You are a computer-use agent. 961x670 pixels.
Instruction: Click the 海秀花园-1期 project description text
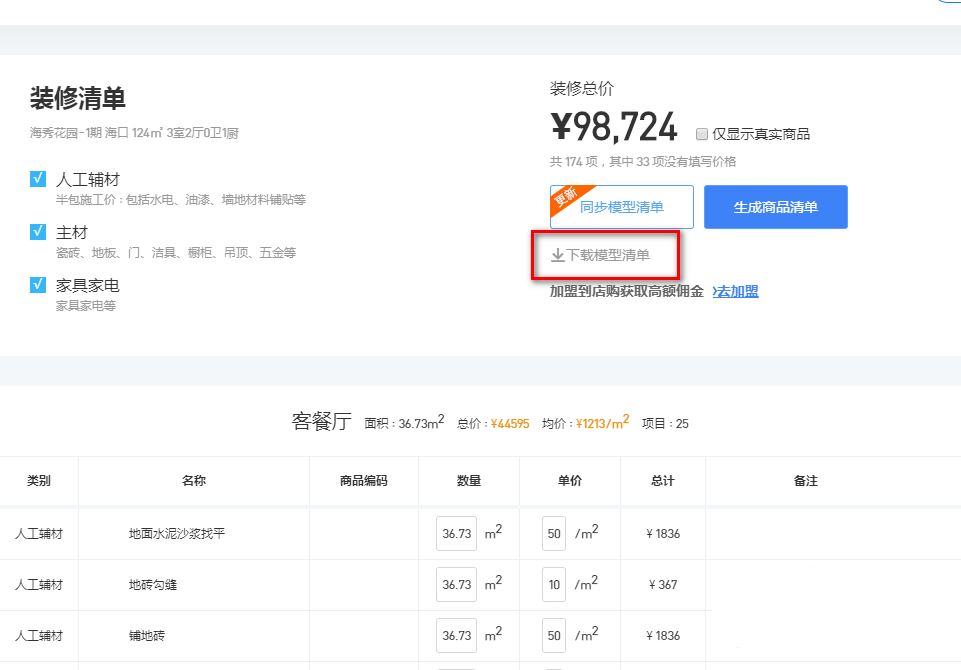coord(134,132)
